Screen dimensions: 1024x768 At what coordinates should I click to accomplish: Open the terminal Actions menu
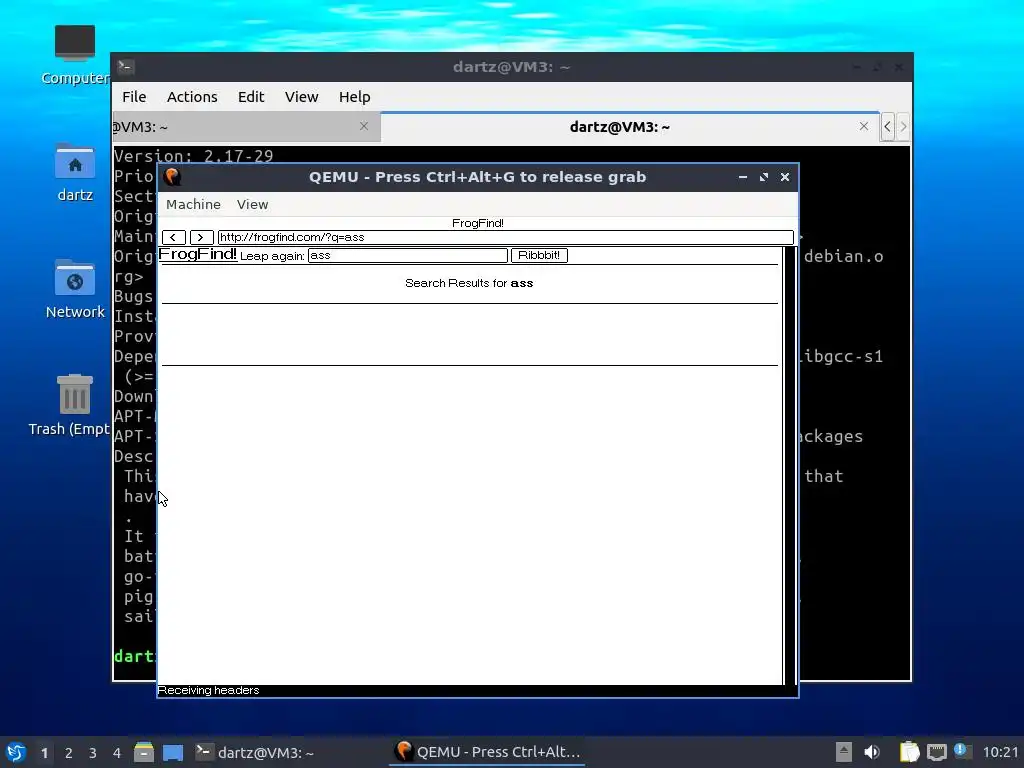pos(192,97)
